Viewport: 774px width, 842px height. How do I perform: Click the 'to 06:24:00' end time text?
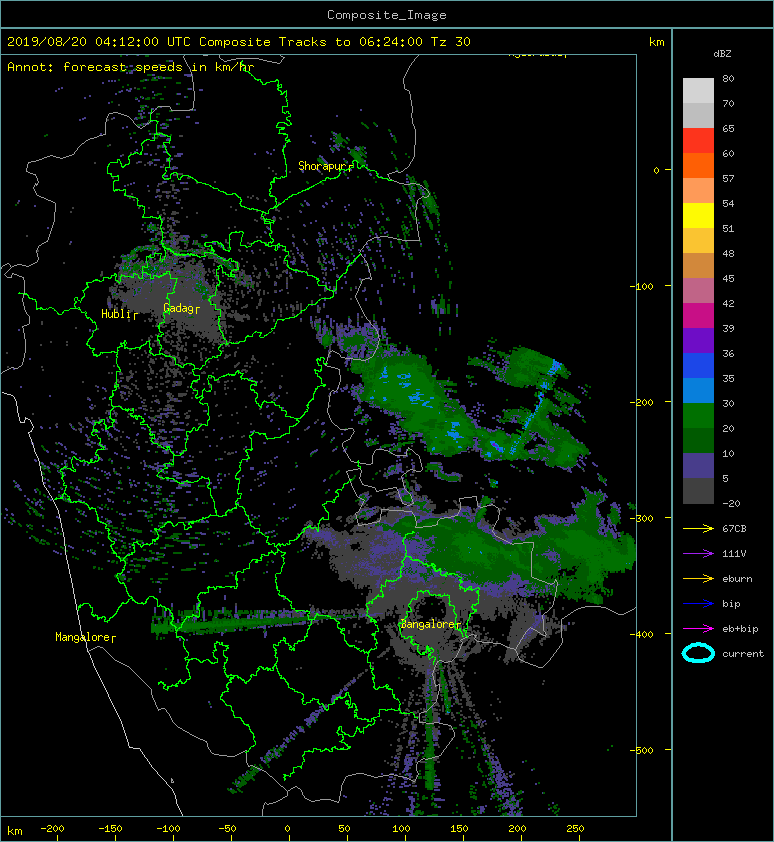click(x=379, y=42)
